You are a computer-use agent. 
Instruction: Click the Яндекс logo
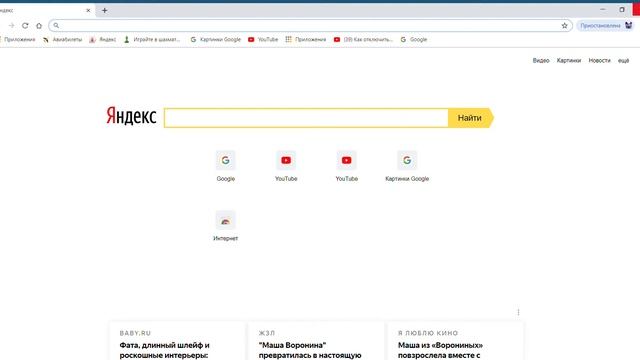131,116
